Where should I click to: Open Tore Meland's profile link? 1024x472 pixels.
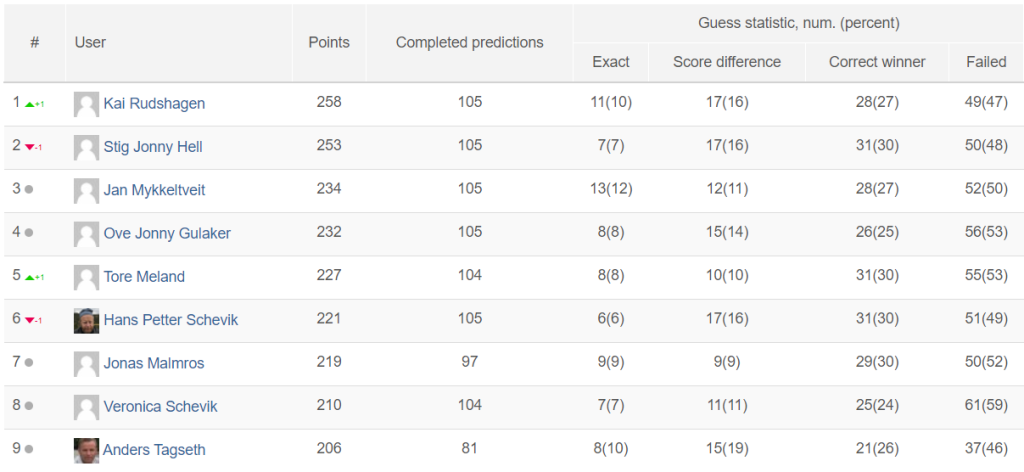tap(144, 277)
